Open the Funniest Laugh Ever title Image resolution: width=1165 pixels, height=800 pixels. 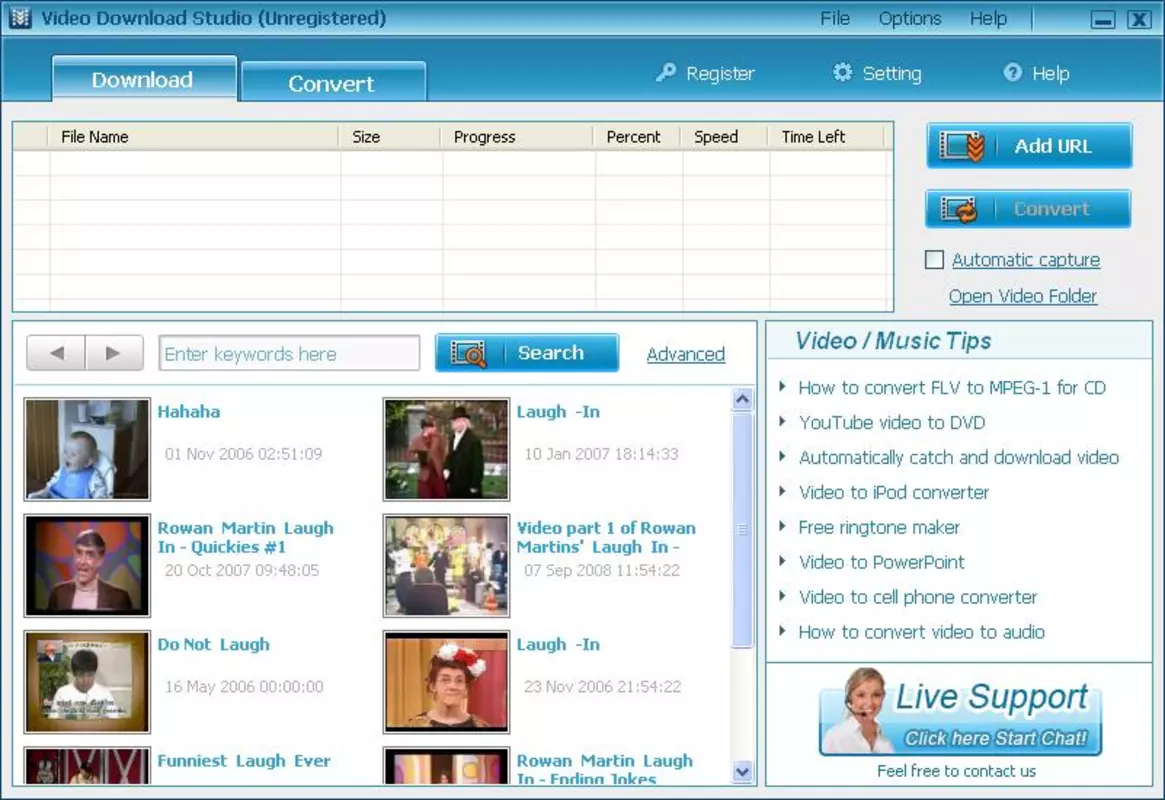point(244,761)
